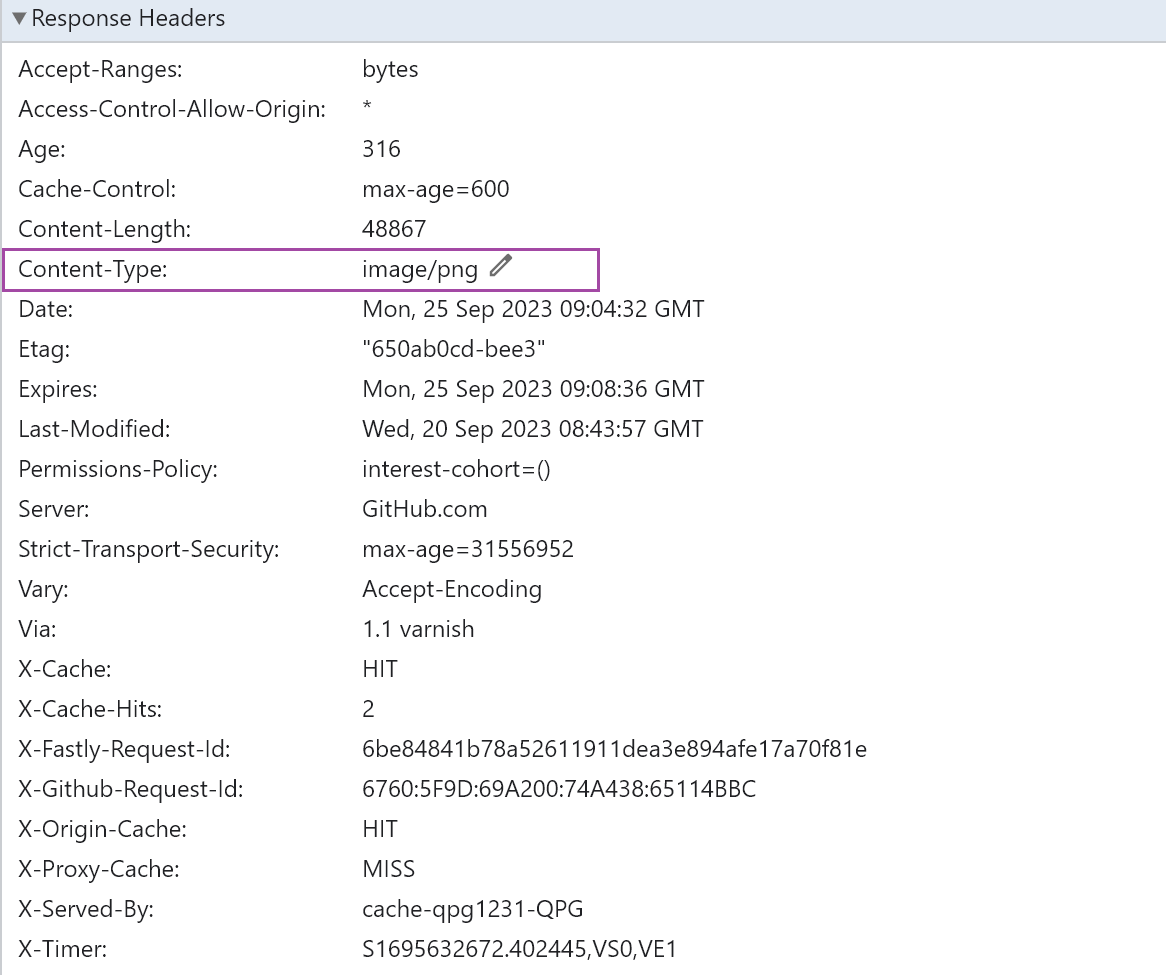Click the Accept-Ranges header name

(100, 70)
